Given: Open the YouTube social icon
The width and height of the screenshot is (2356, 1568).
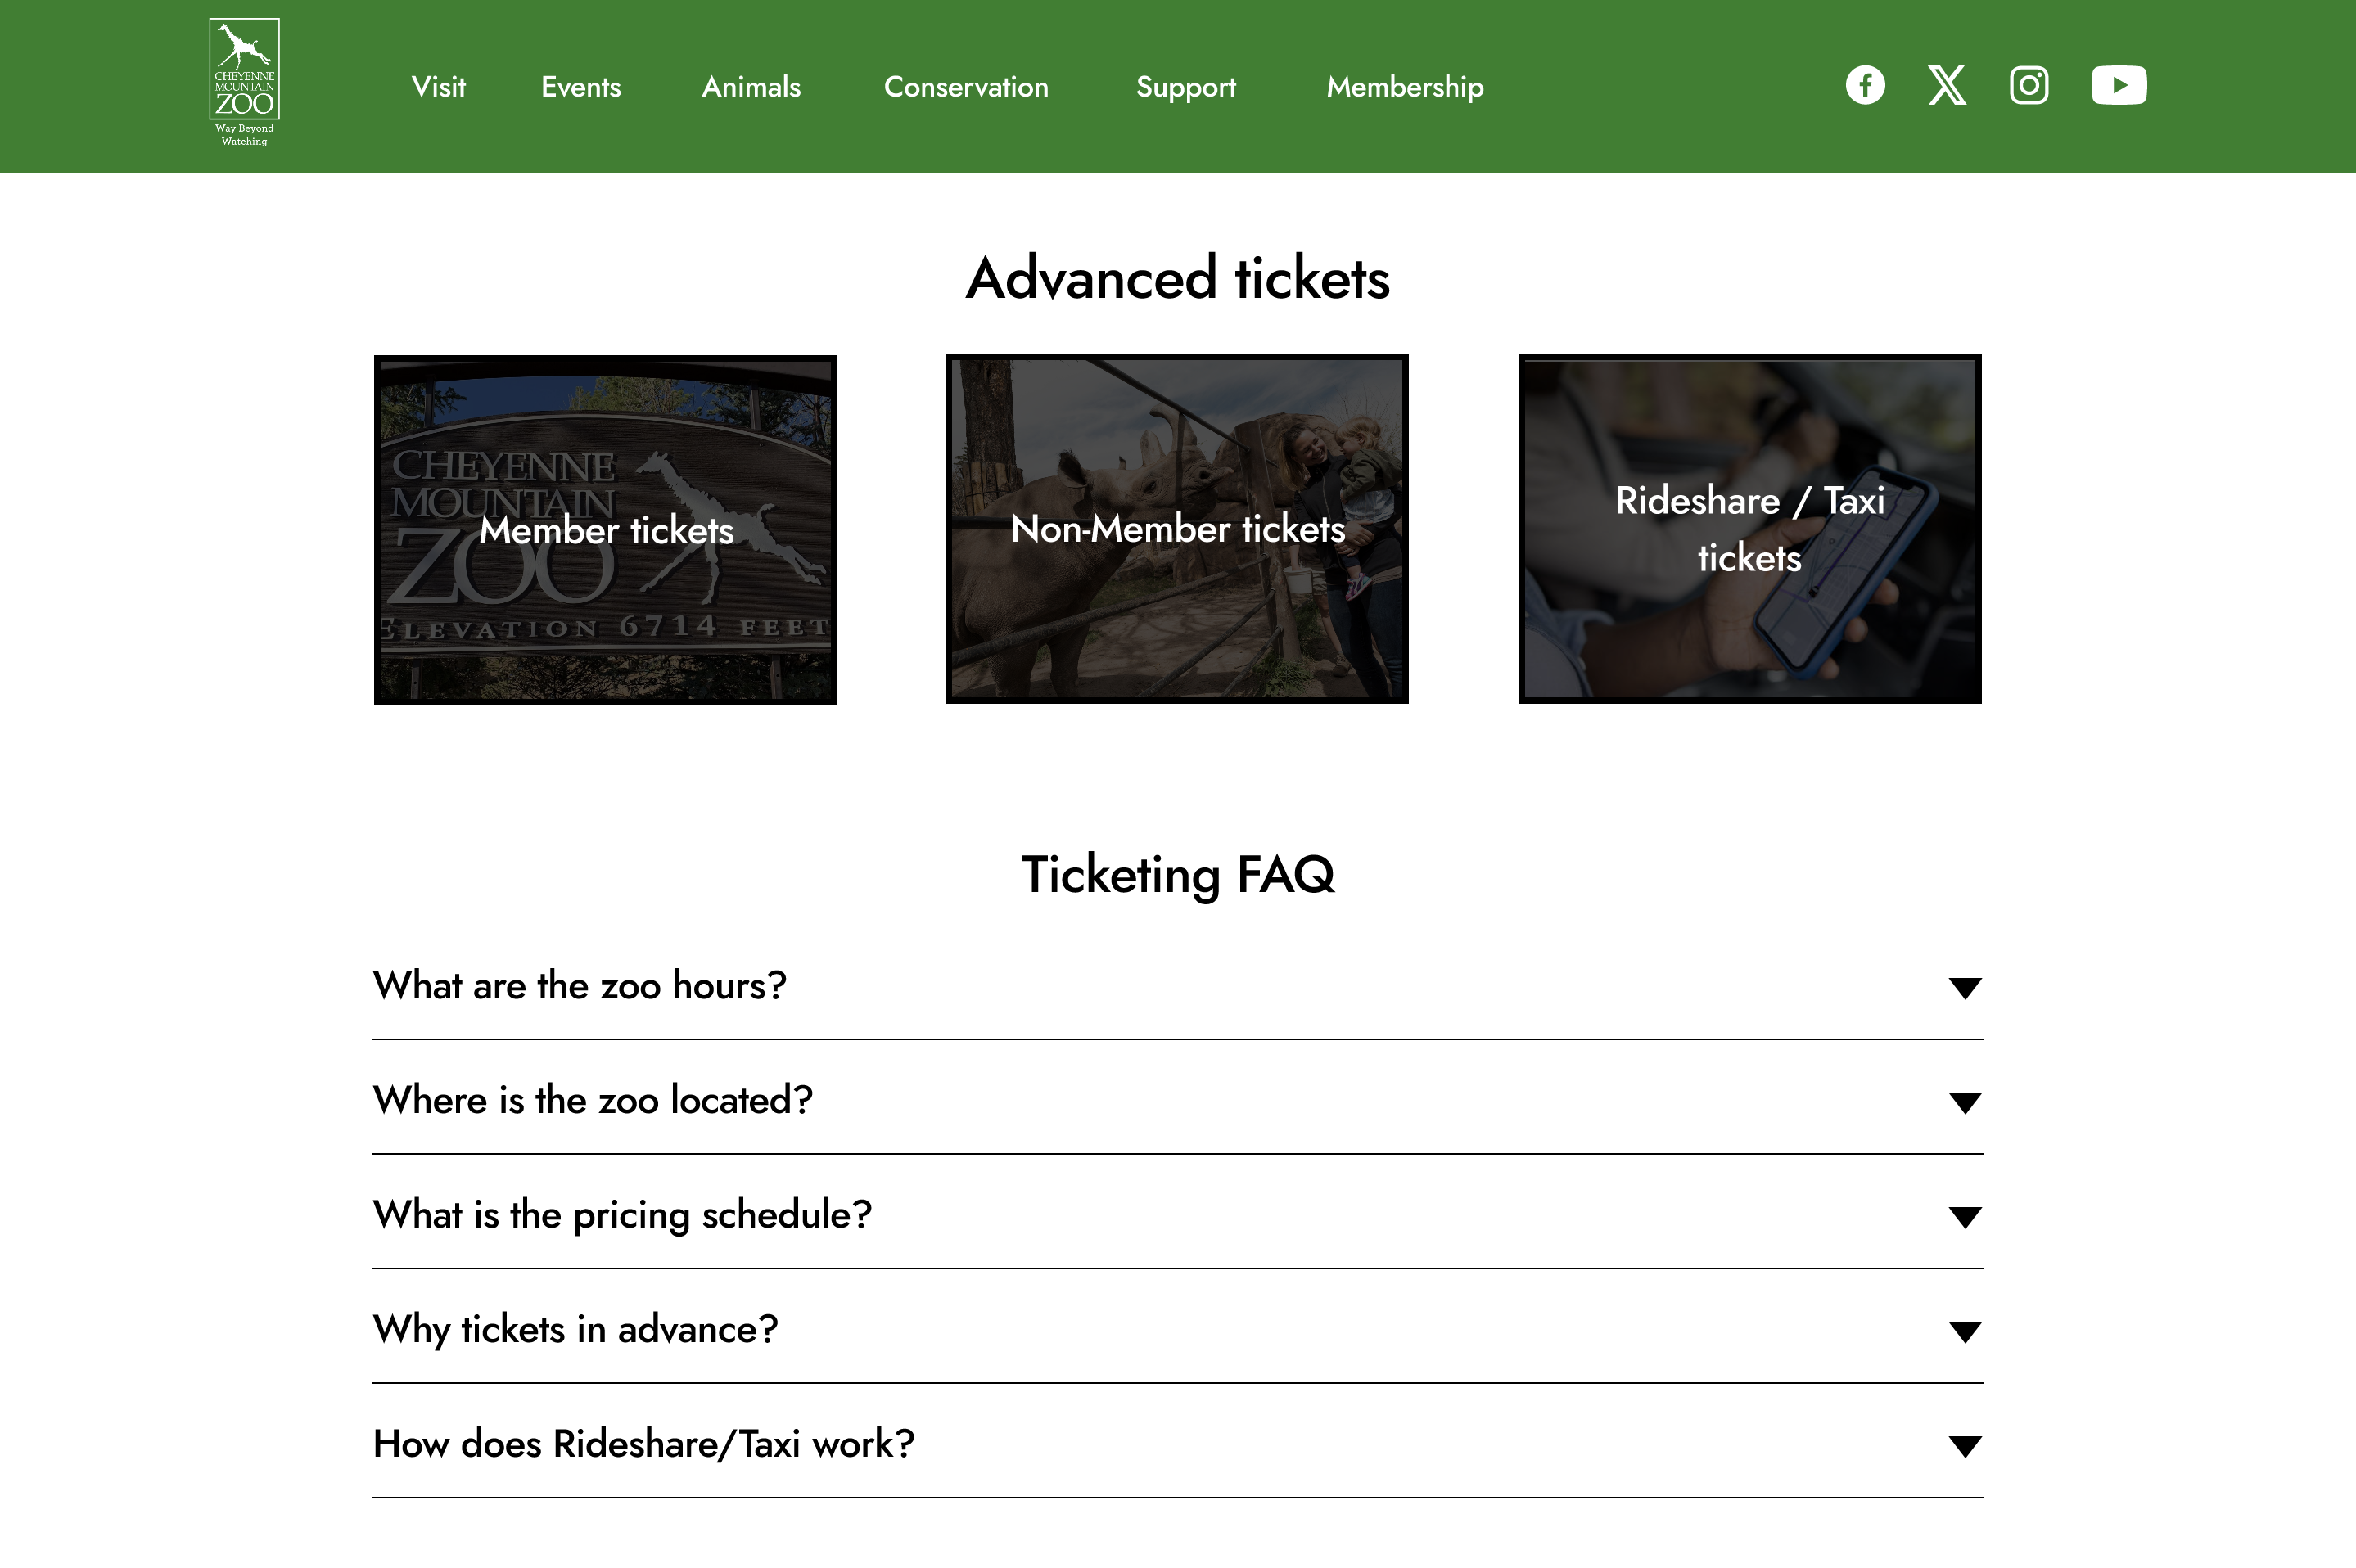Looking at the screenshot, I should tap(2119, 85).
